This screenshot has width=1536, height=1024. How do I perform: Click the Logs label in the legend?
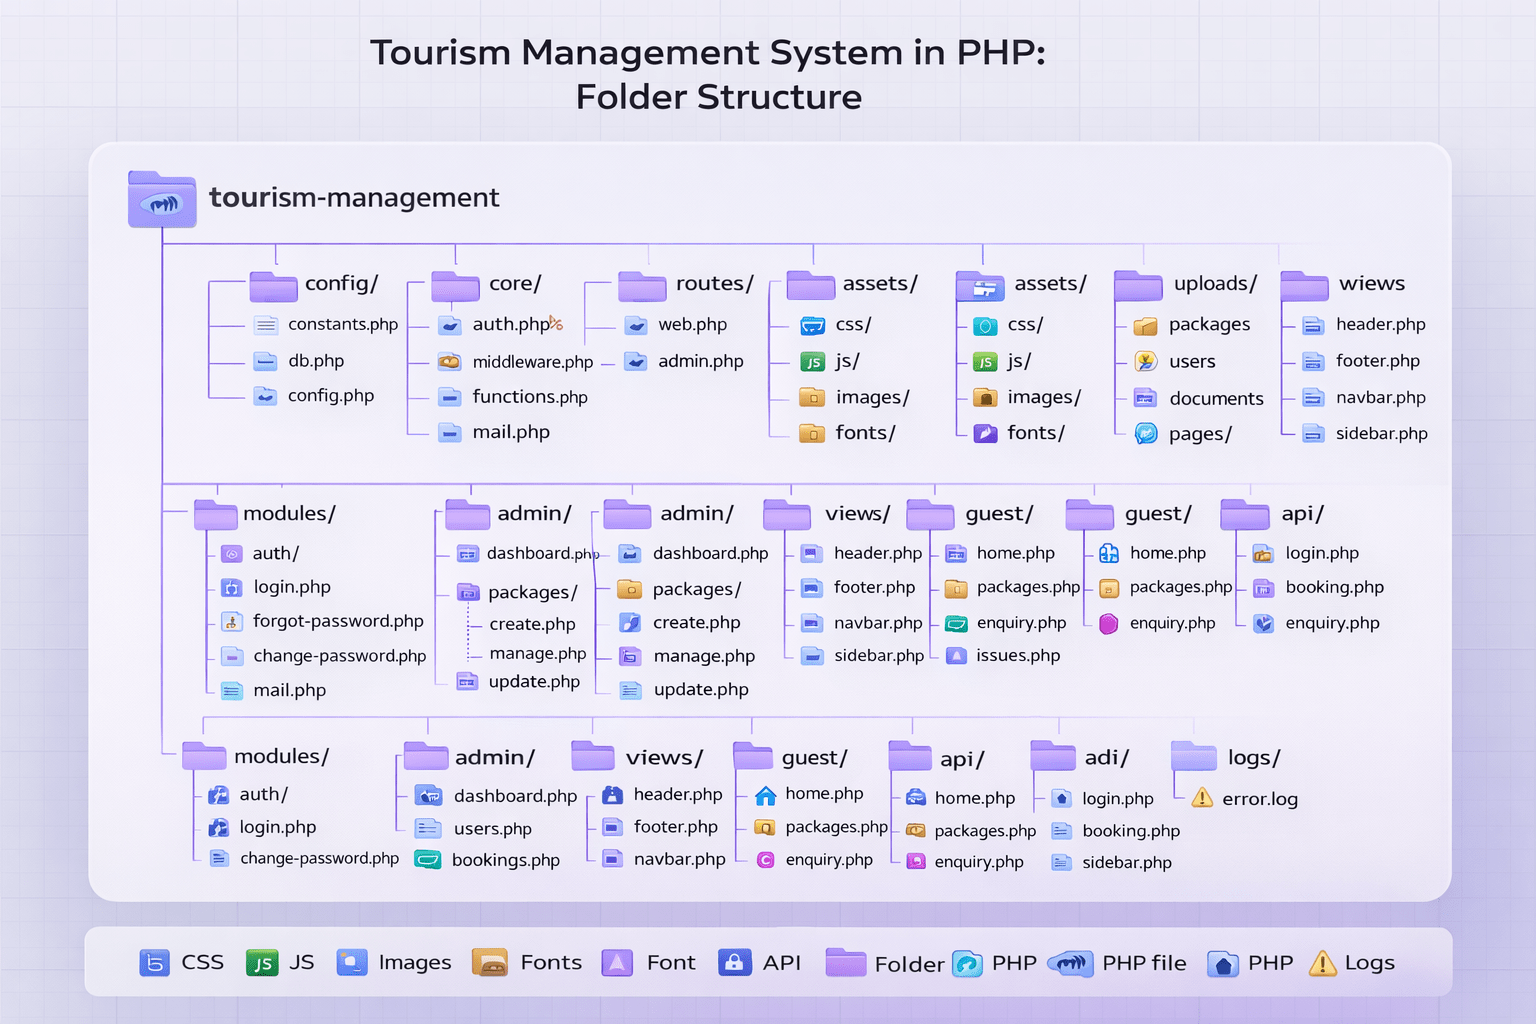1369,963
